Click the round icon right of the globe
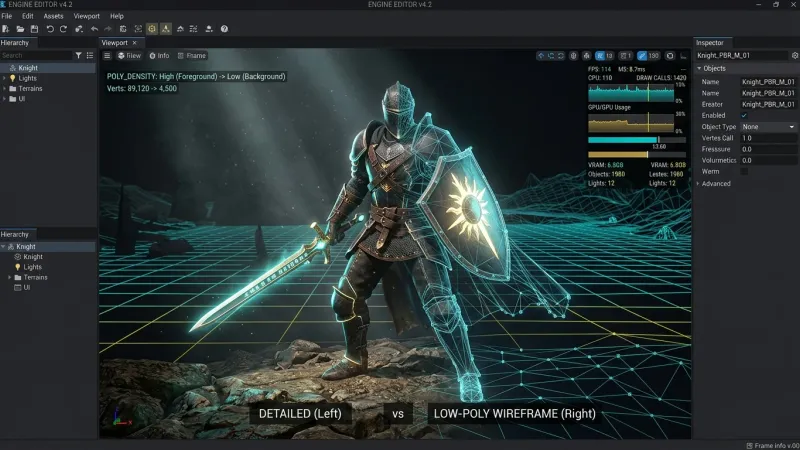This screenshot has height=450, width=800. pyautogui.click(x=587, y=56)
